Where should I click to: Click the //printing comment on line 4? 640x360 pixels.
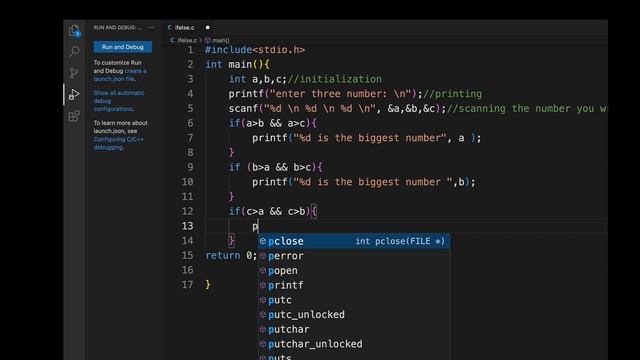point(452,94)
